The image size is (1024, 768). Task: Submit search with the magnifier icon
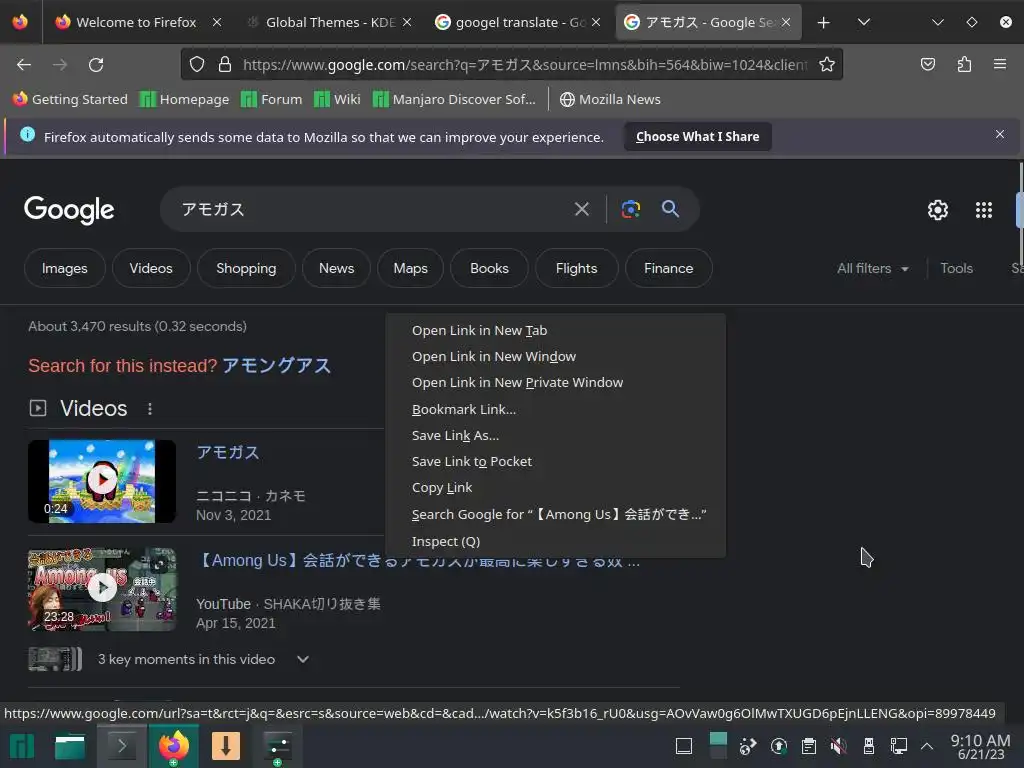click(670, 209)
